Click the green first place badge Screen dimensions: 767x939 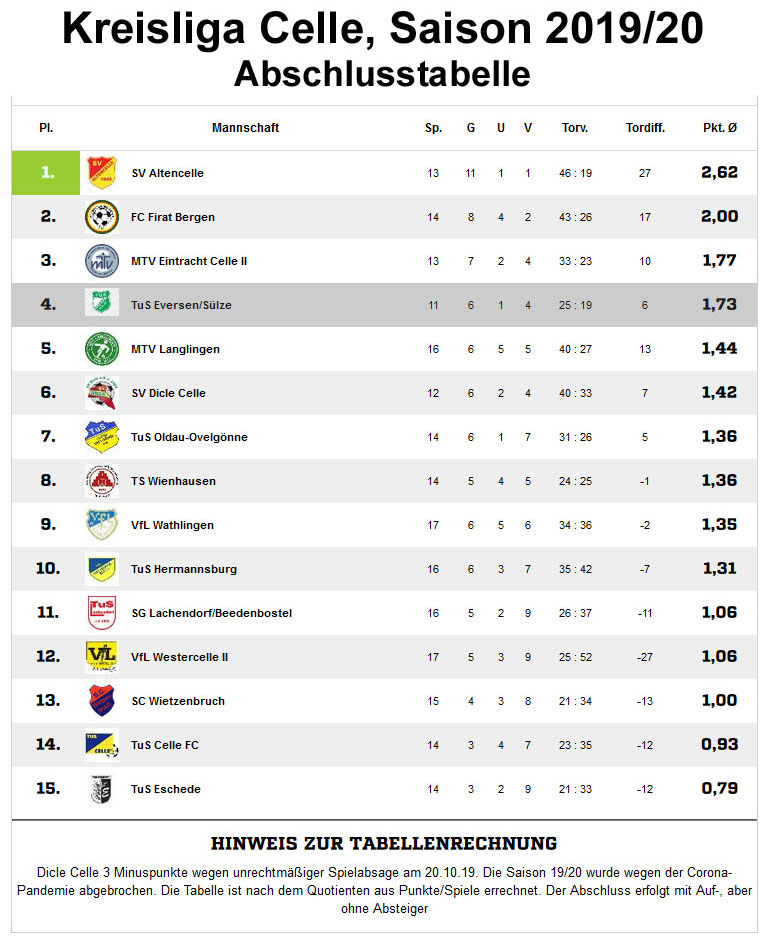coord(46,173)
